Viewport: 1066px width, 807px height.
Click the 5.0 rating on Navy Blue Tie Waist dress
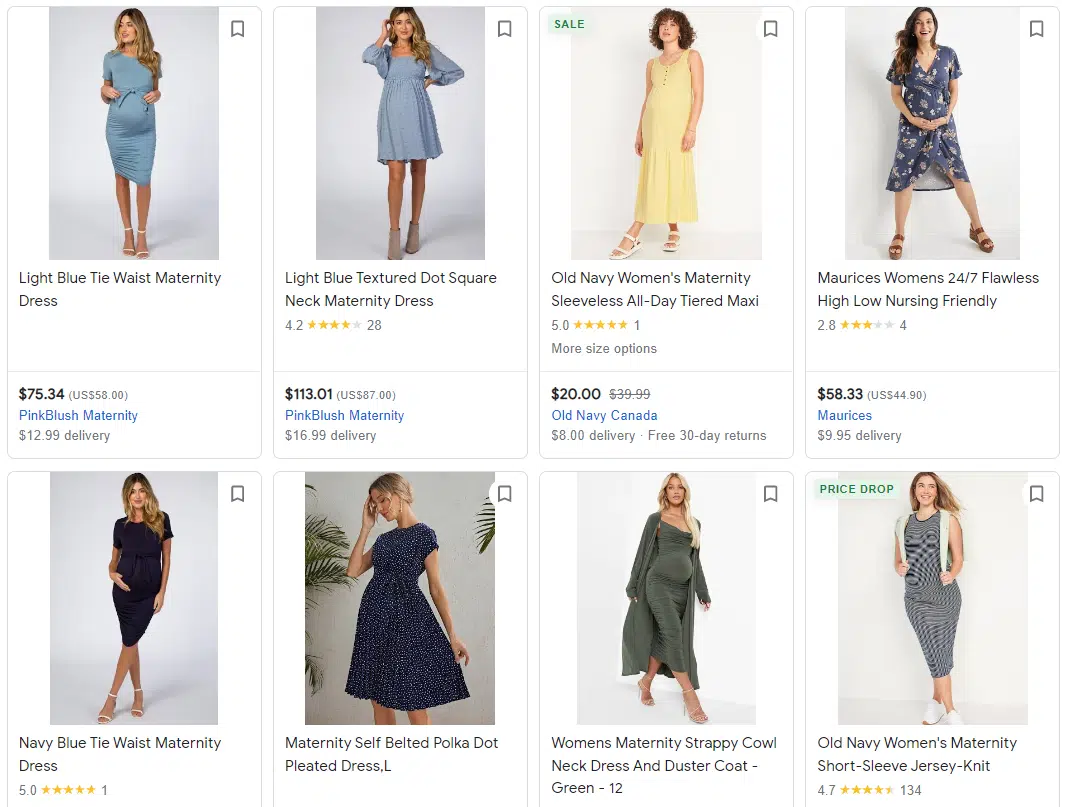tap(63, 790)
